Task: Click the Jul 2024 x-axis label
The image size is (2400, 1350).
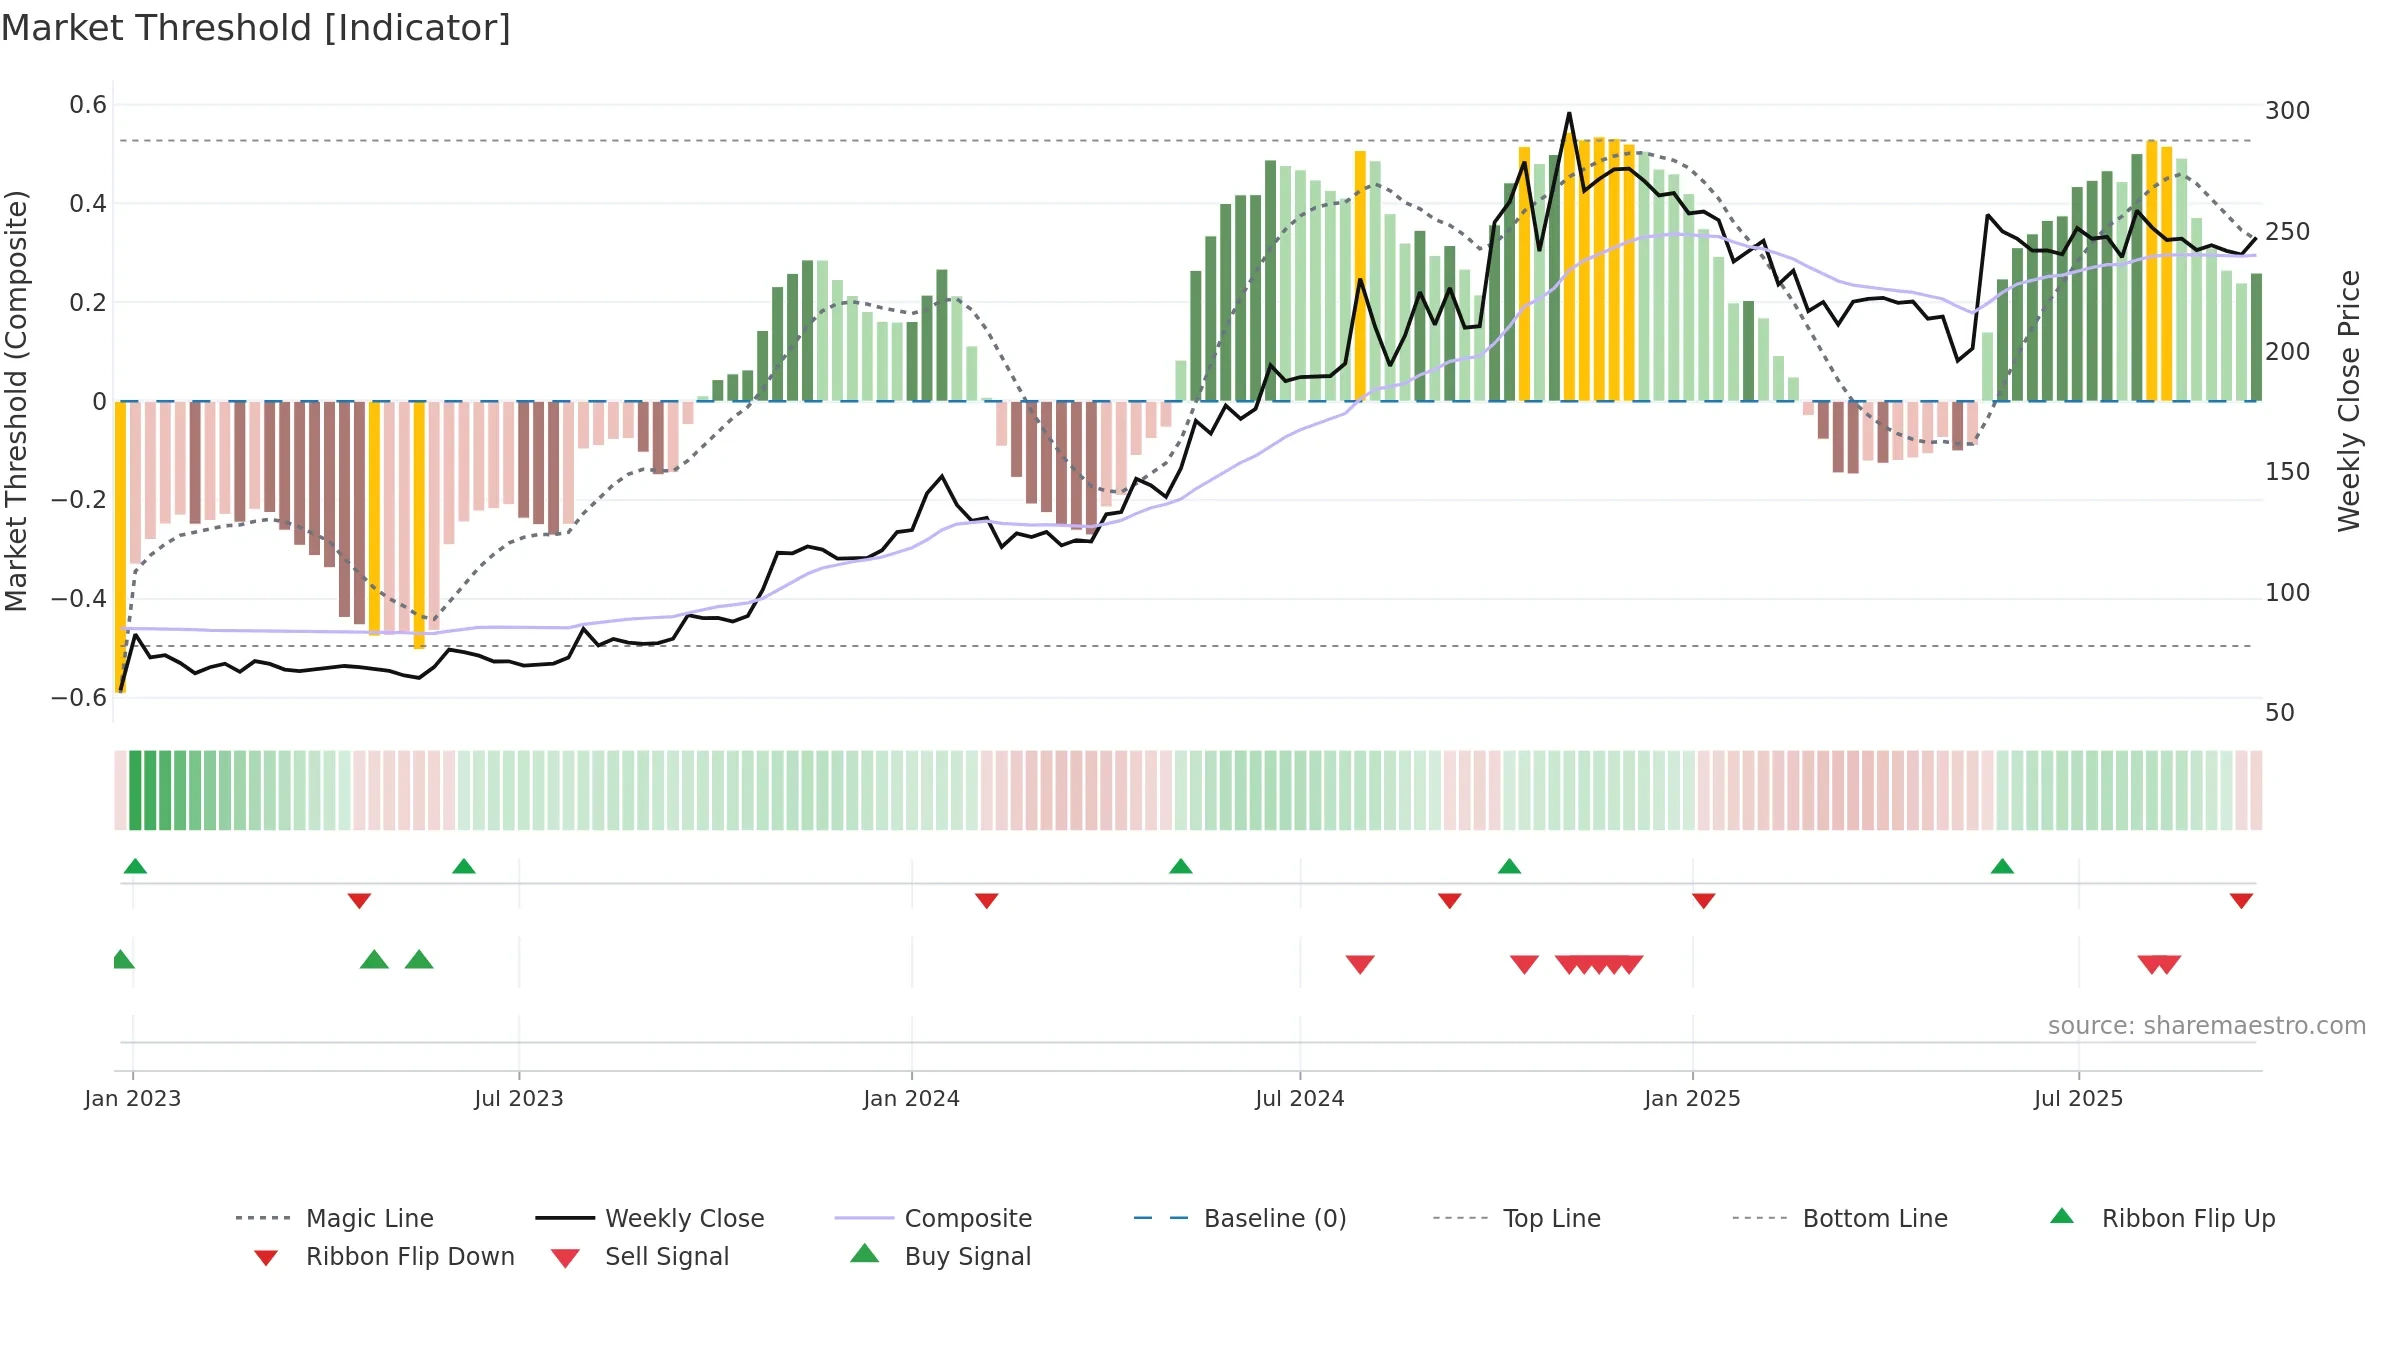Action: 1300,1099
